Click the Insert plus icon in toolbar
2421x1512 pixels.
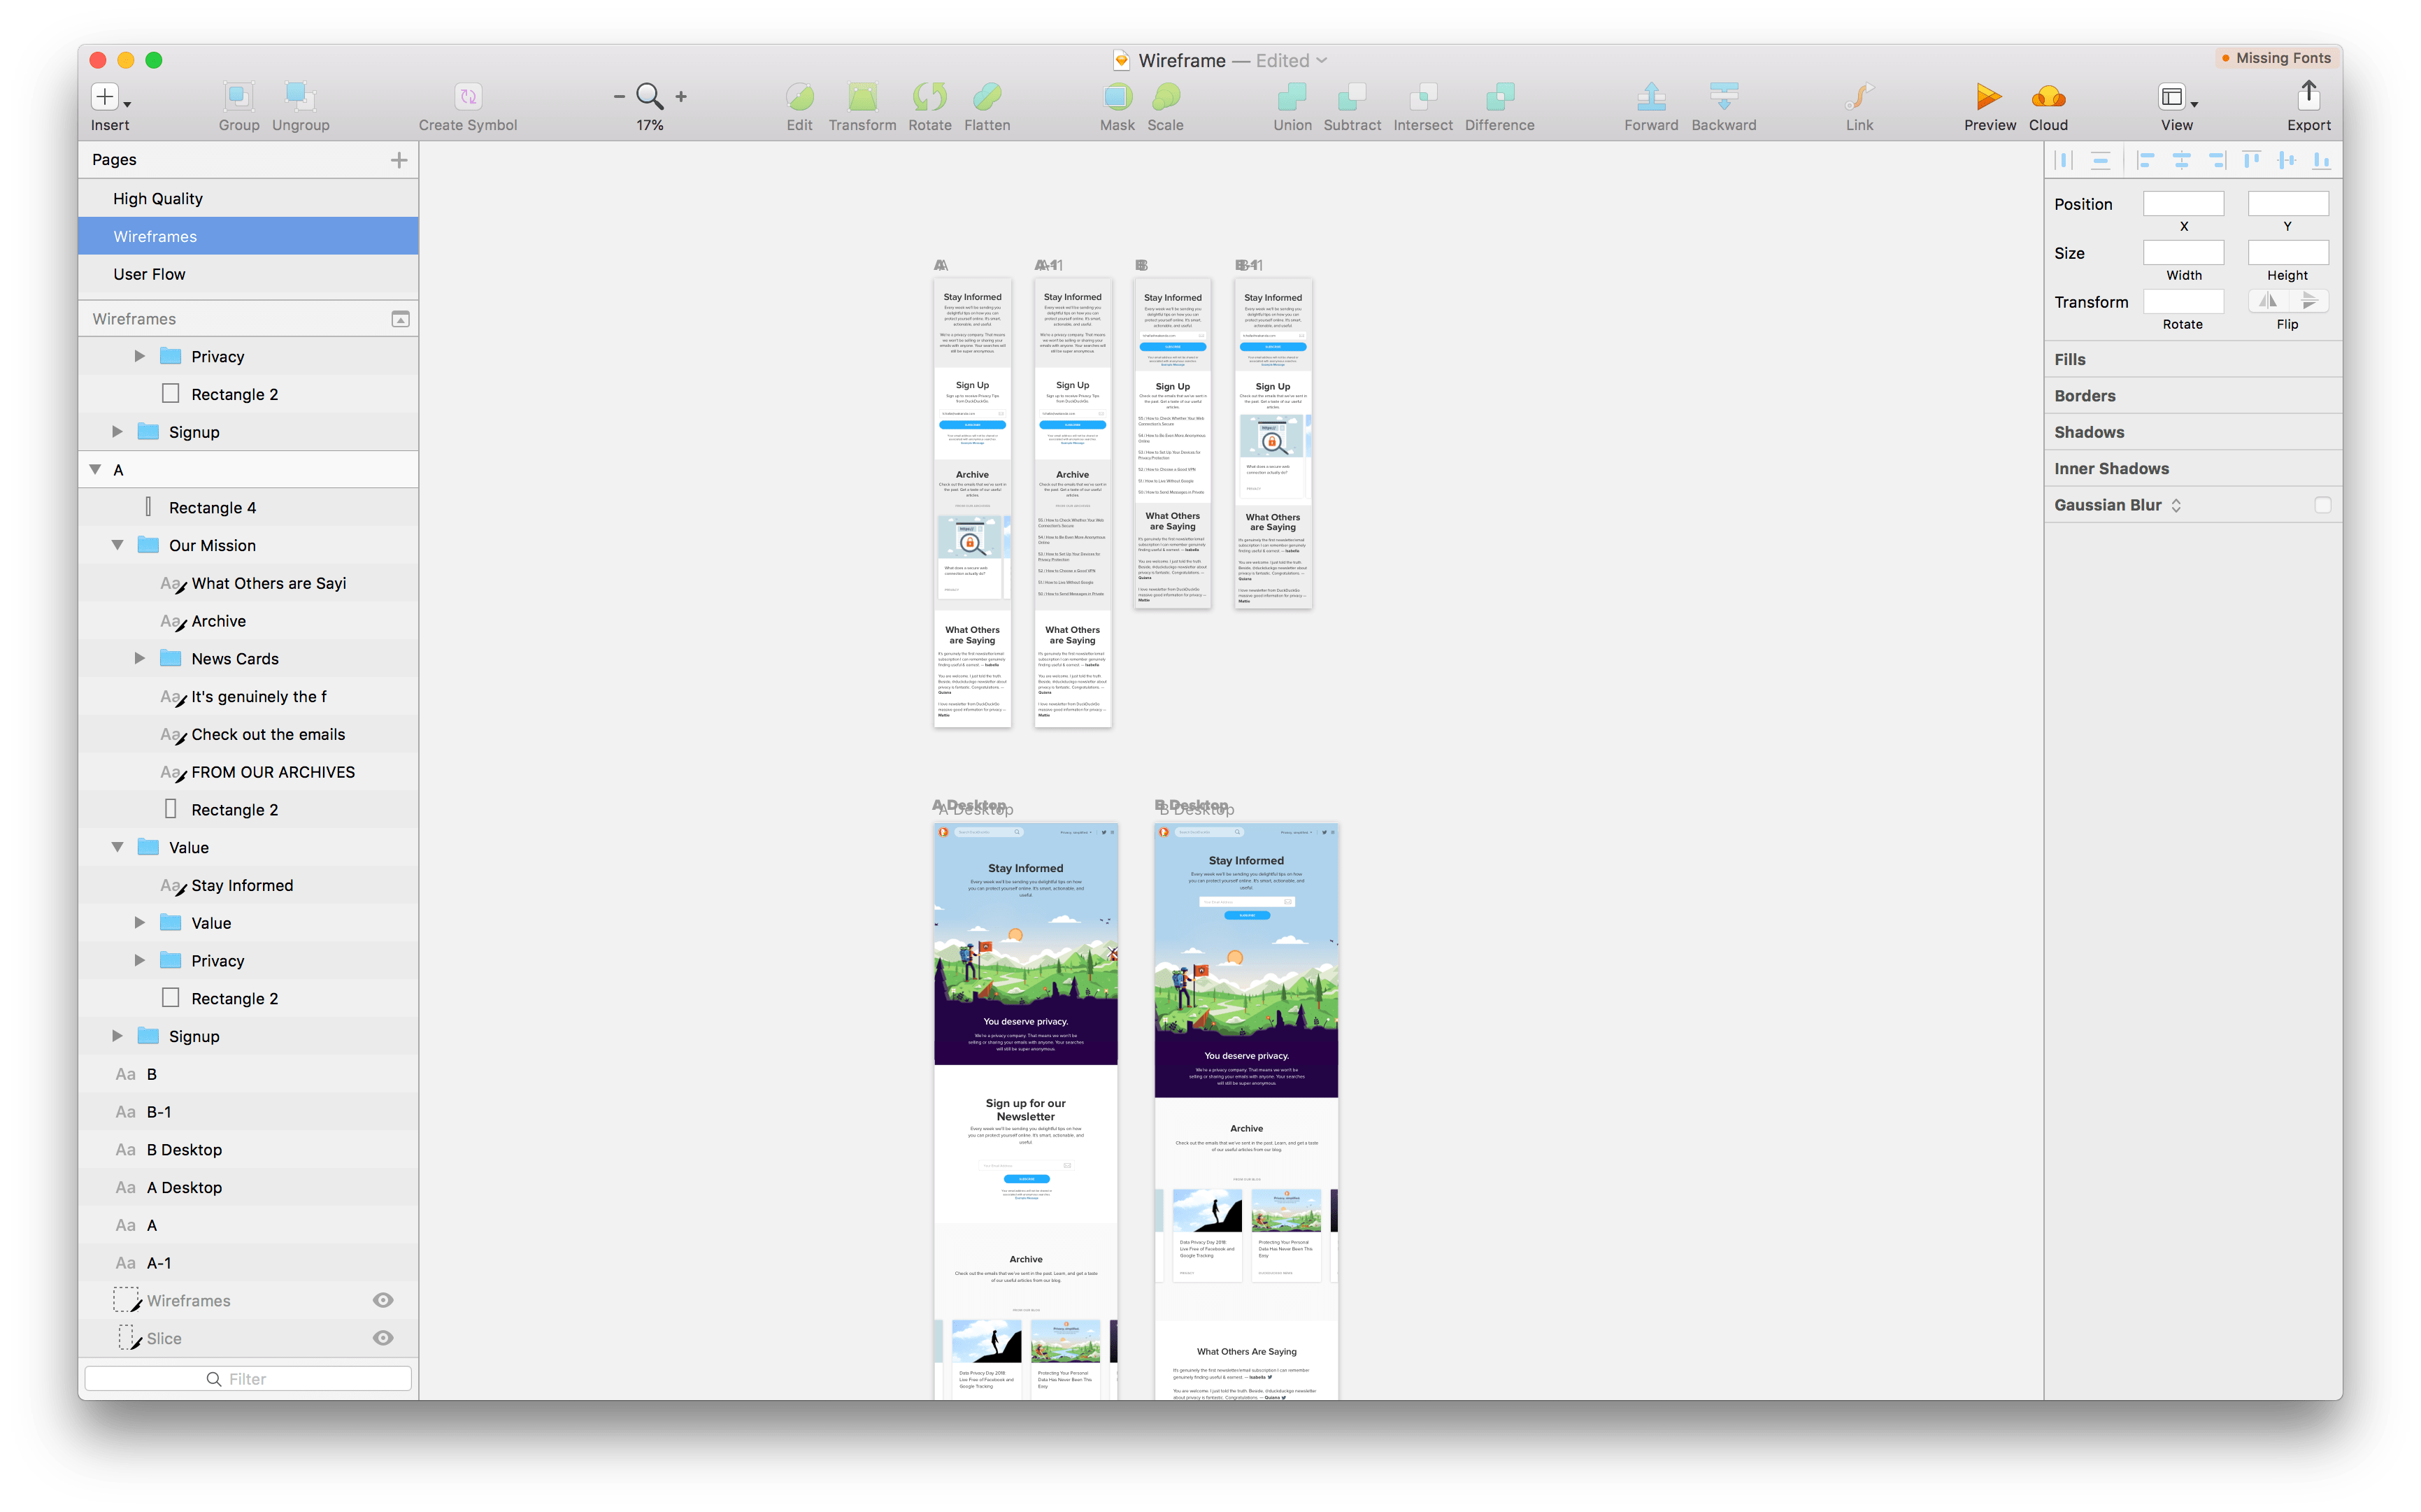tap(105, 97)
